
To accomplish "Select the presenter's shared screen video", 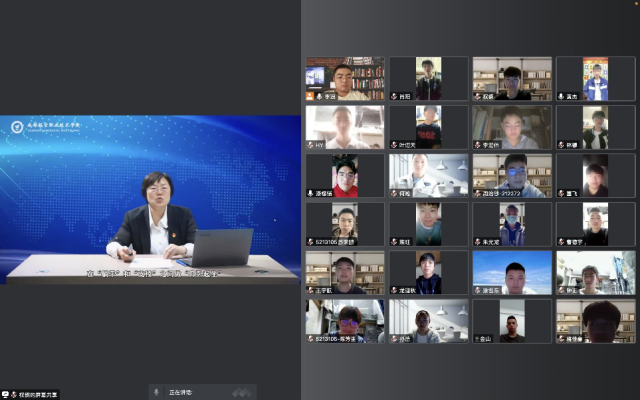I will pos(150,200).
